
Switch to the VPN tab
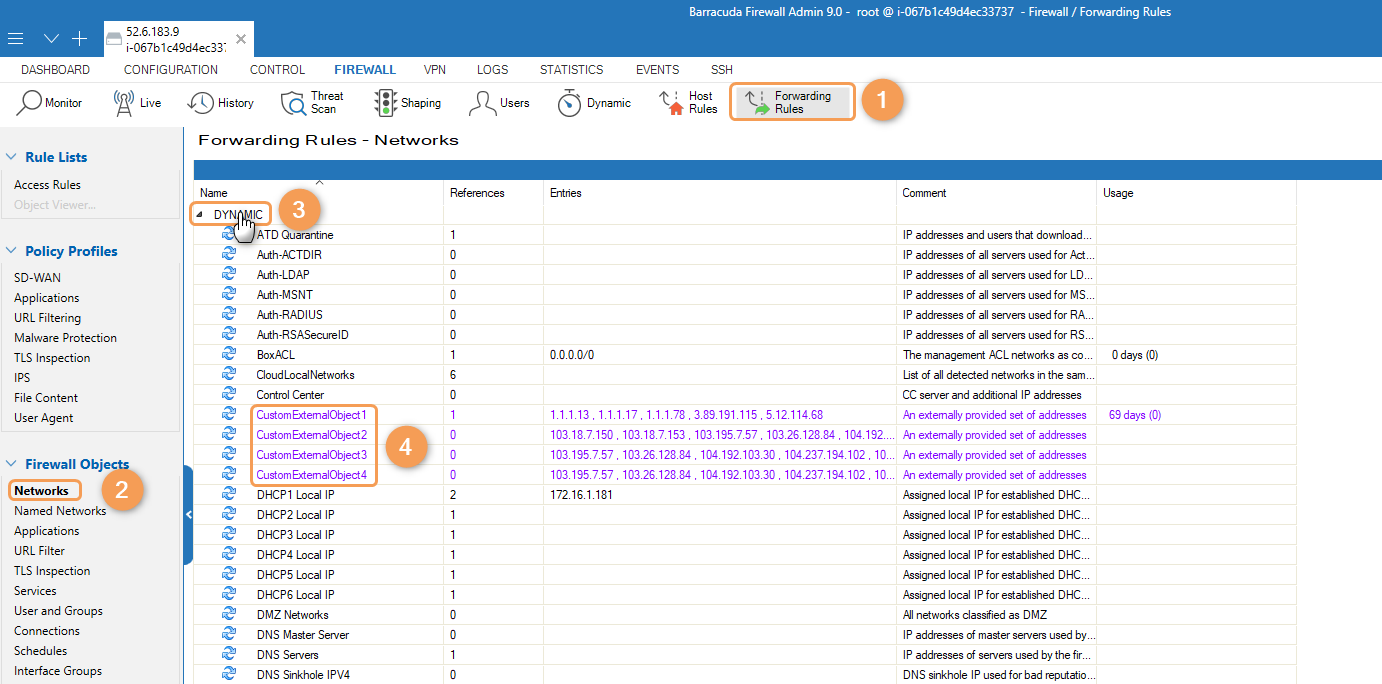(x=434, y=70)
